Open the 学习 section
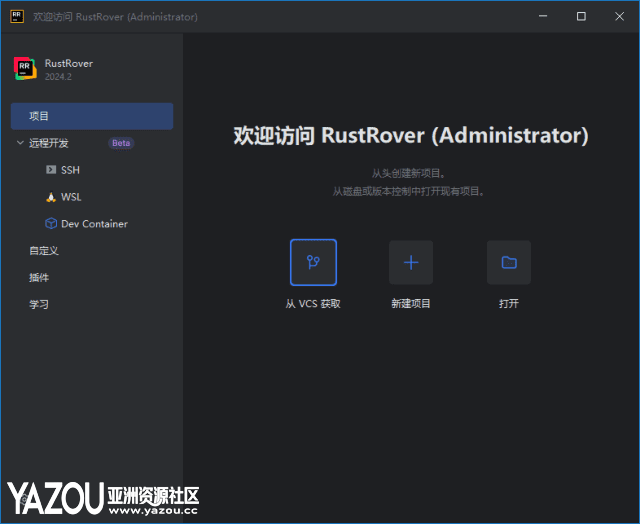The image size is (640, 524). (x=39, y=304)
